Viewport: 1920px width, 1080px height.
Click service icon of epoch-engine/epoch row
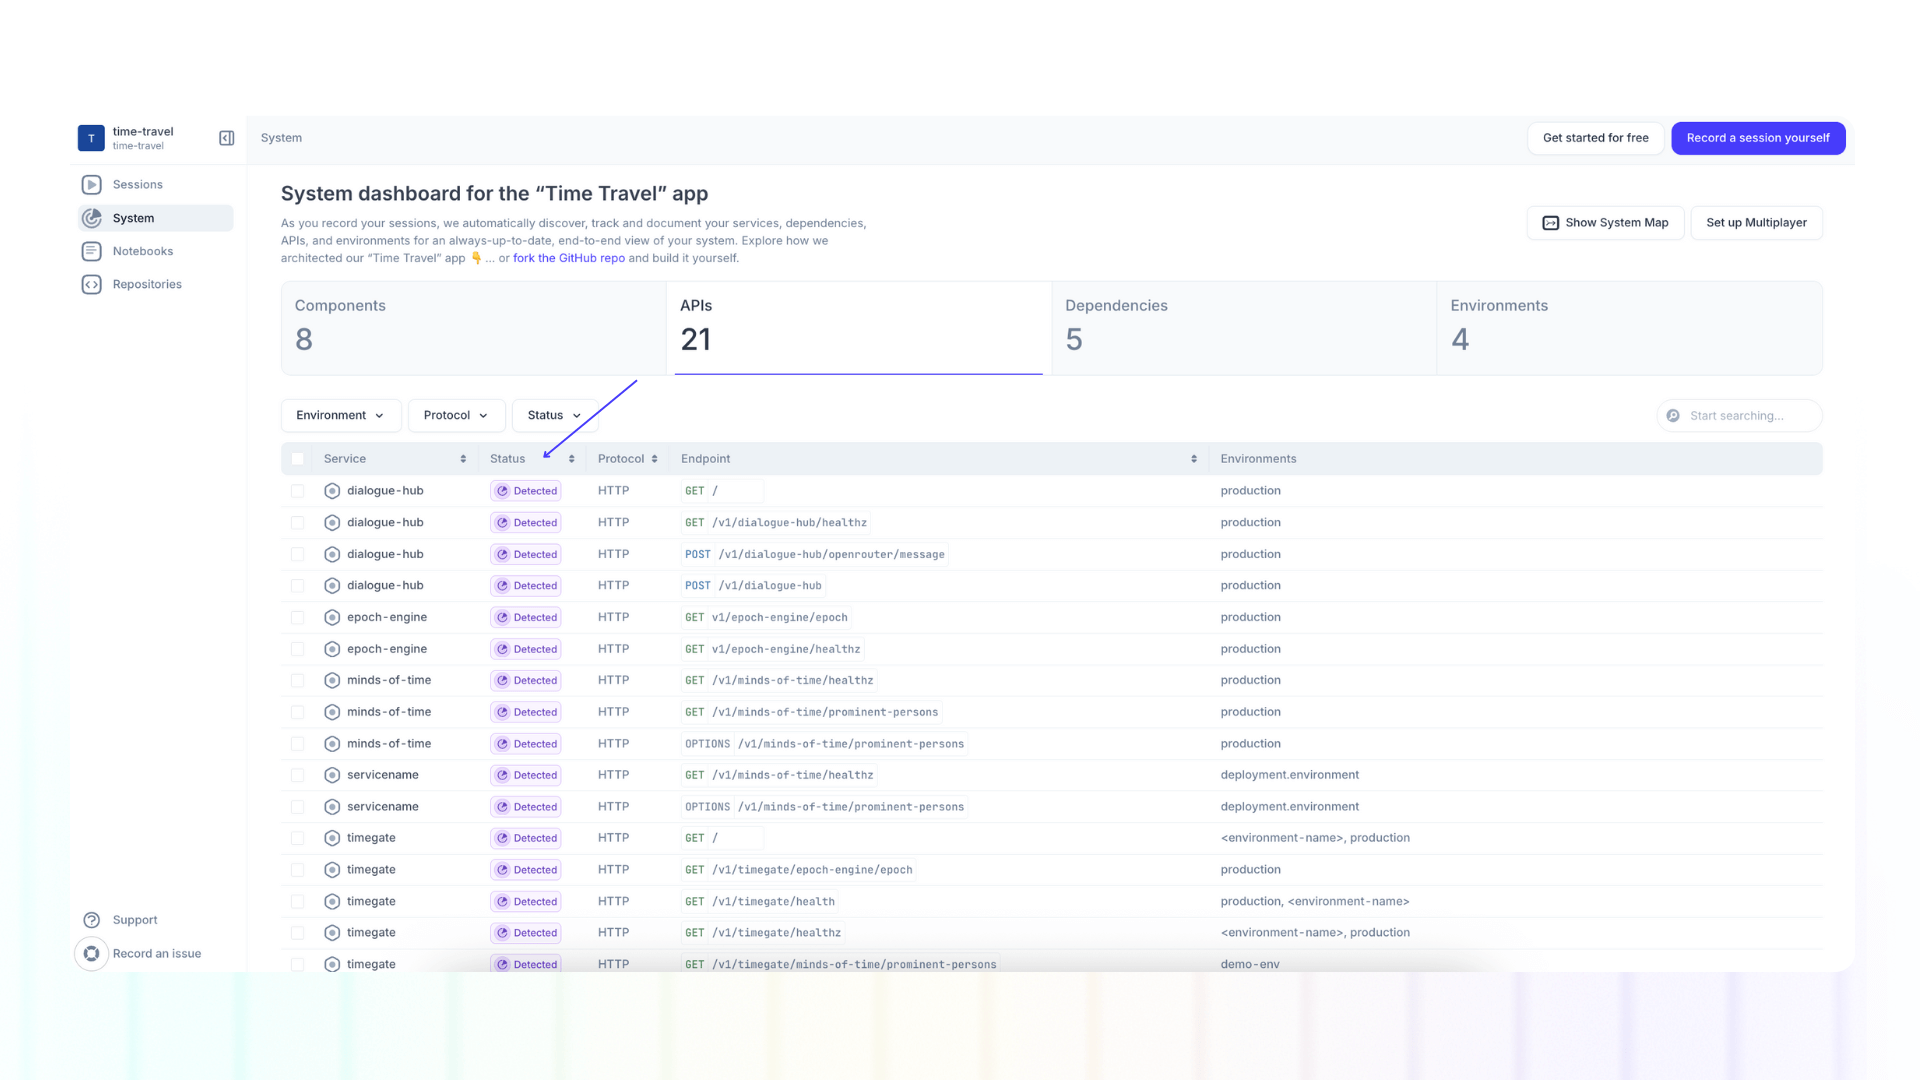click(x=332, y=618)
